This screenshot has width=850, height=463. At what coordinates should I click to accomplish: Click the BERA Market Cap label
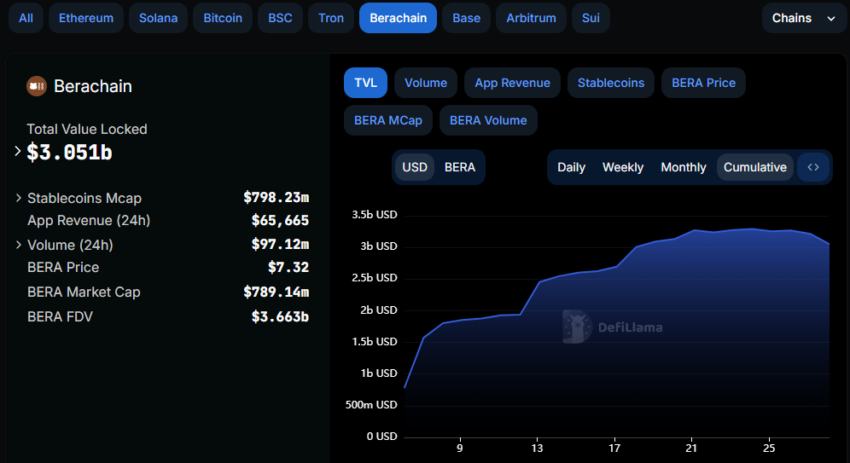(84, 292)
